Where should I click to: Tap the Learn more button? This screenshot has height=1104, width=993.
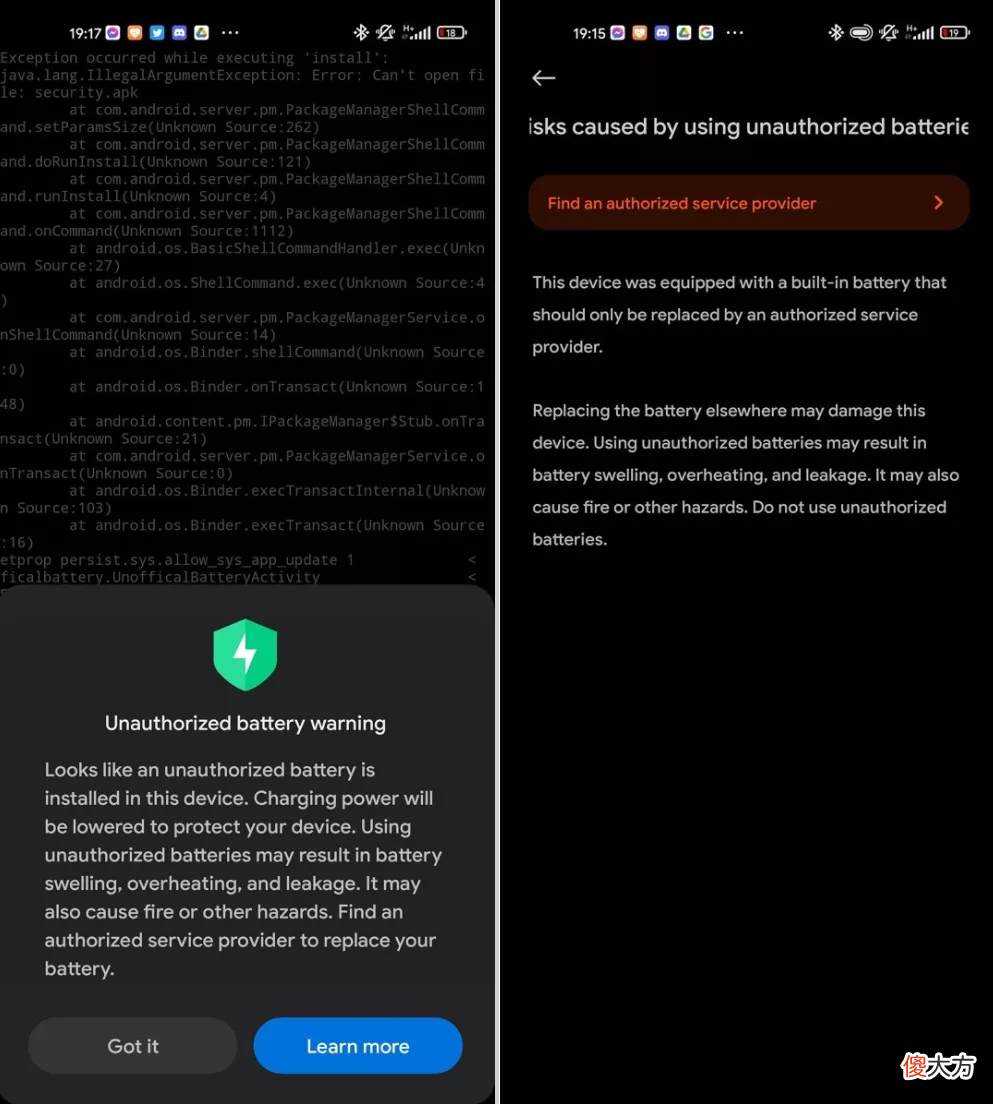click(x=358, y=1046)
